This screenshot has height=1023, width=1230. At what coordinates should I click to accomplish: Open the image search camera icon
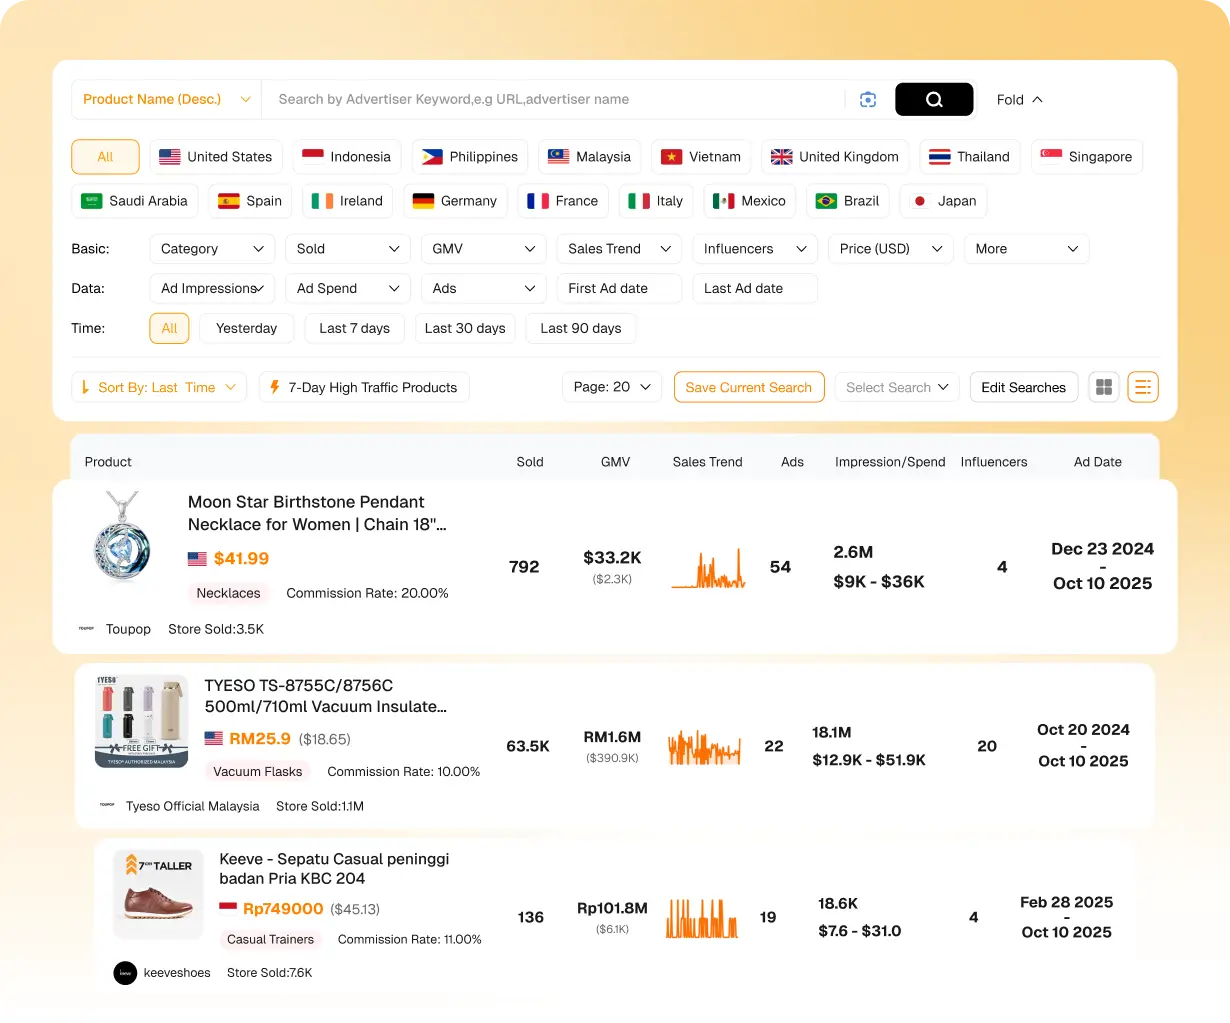point(867,99)
